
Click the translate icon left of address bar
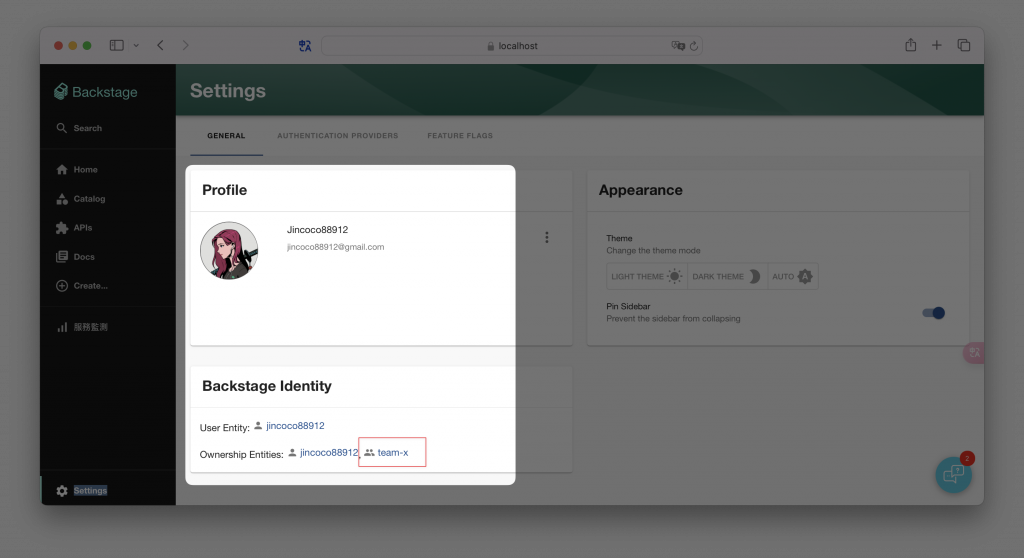click(x=305, y=46)
